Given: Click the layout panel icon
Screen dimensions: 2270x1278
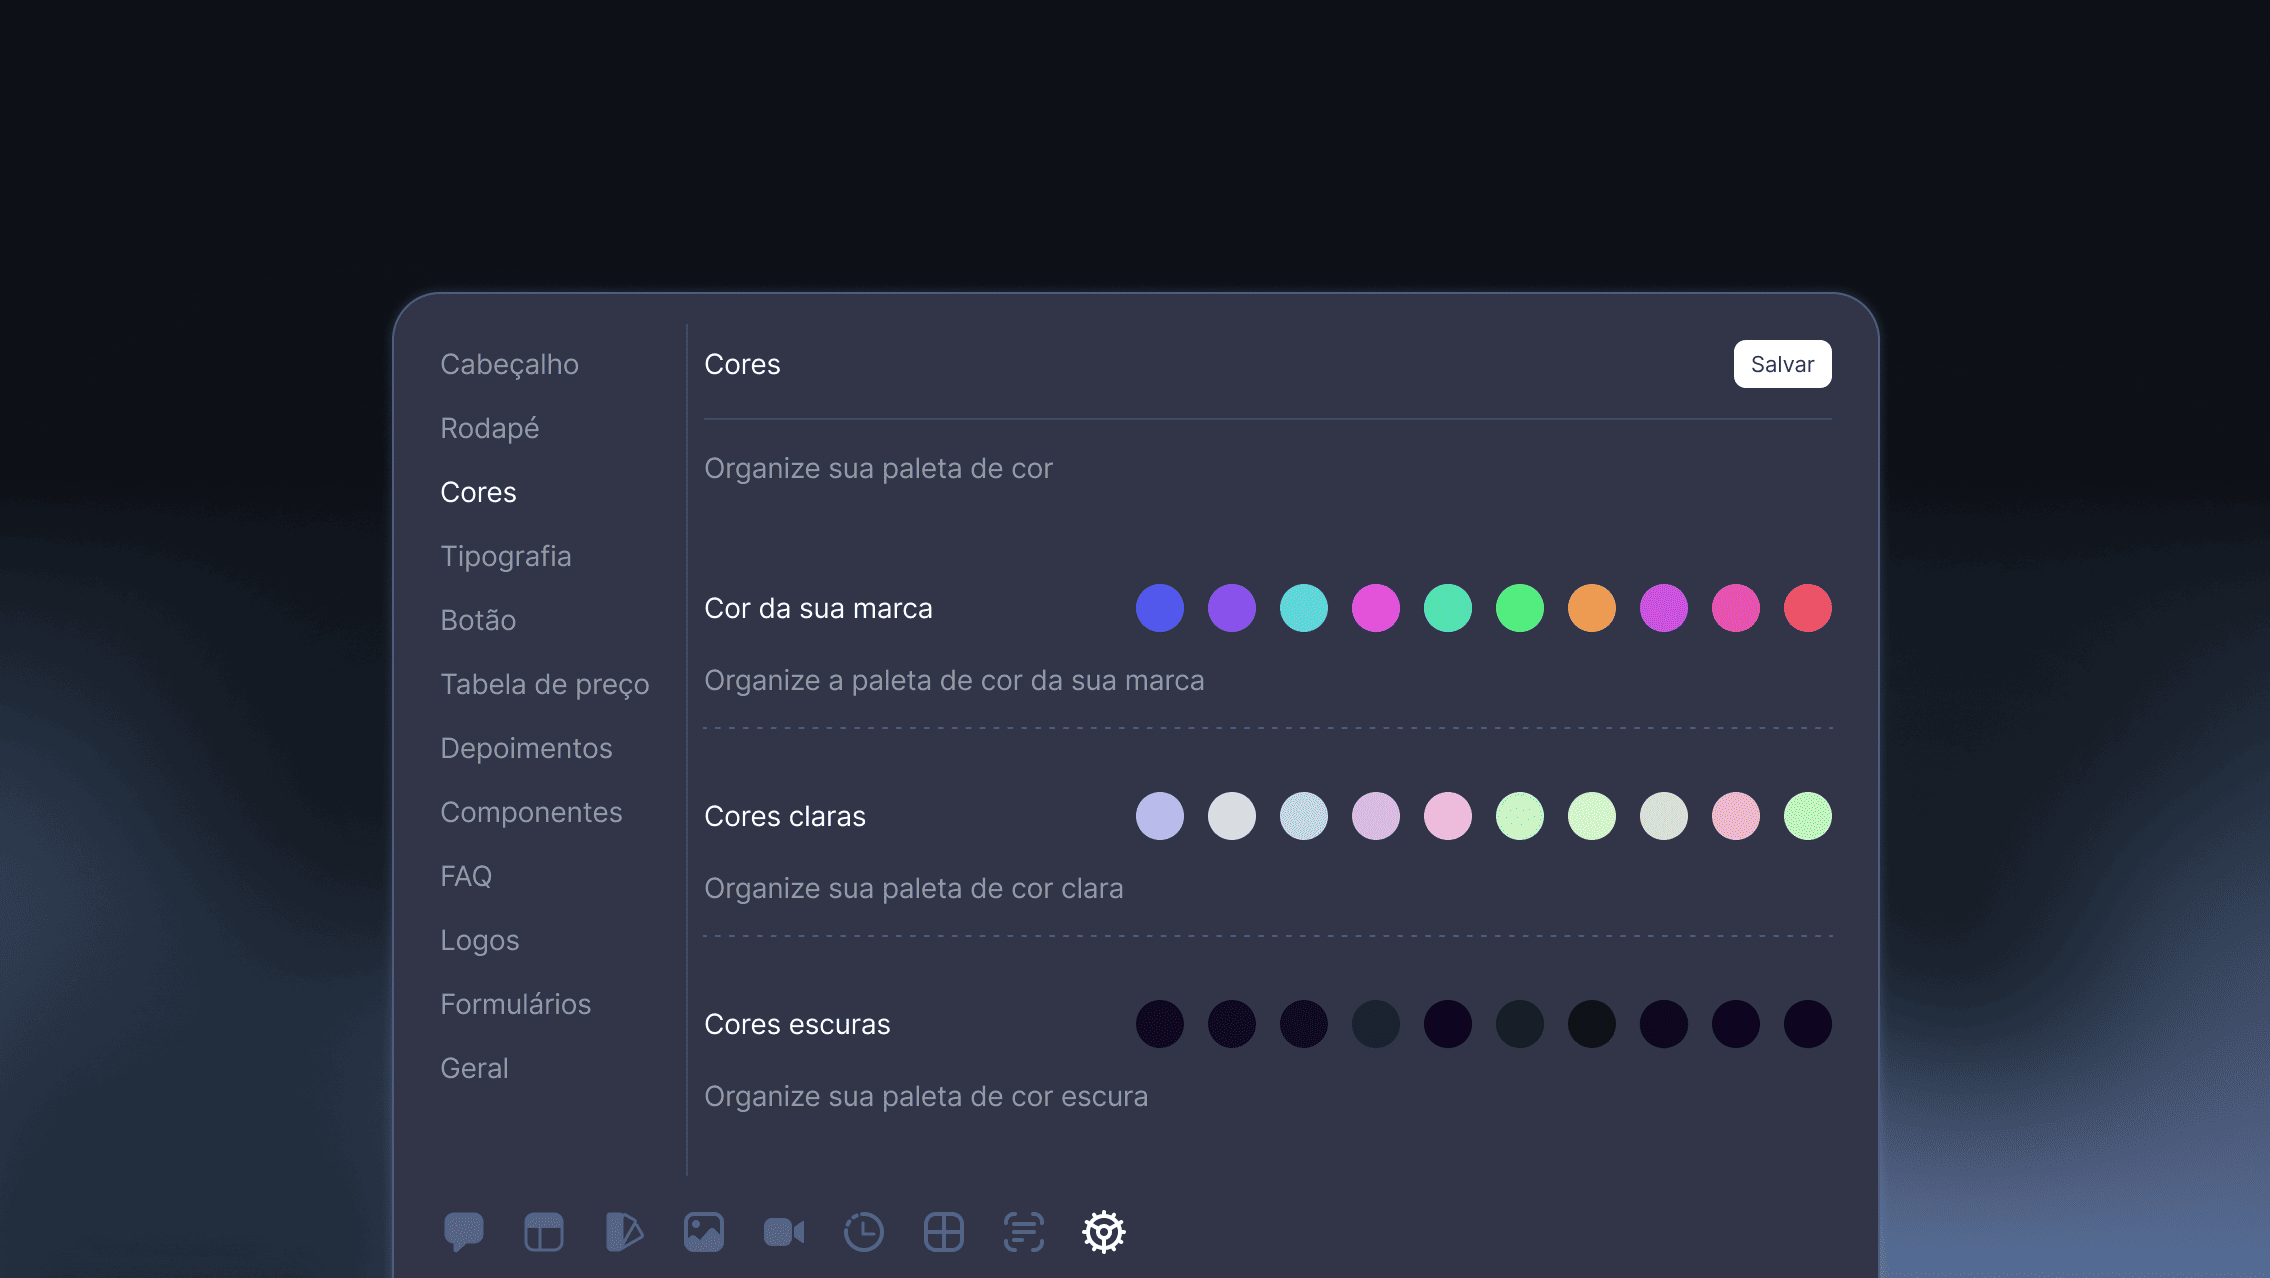Looking at the screenshot, I should pyautogui.click(x=544, y=1232).
